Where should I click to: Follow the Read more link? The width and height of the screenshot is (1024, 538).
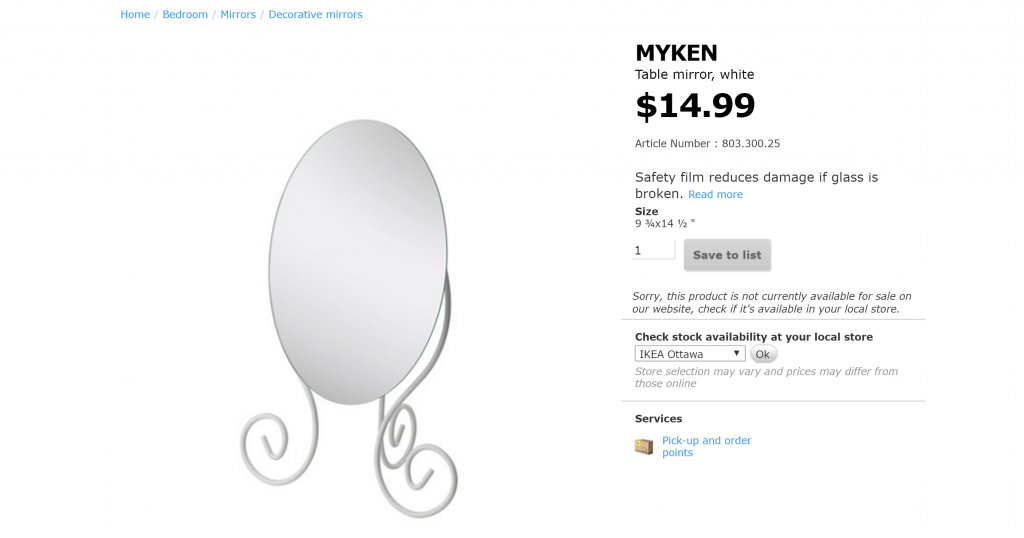click(x=715, y=195)
